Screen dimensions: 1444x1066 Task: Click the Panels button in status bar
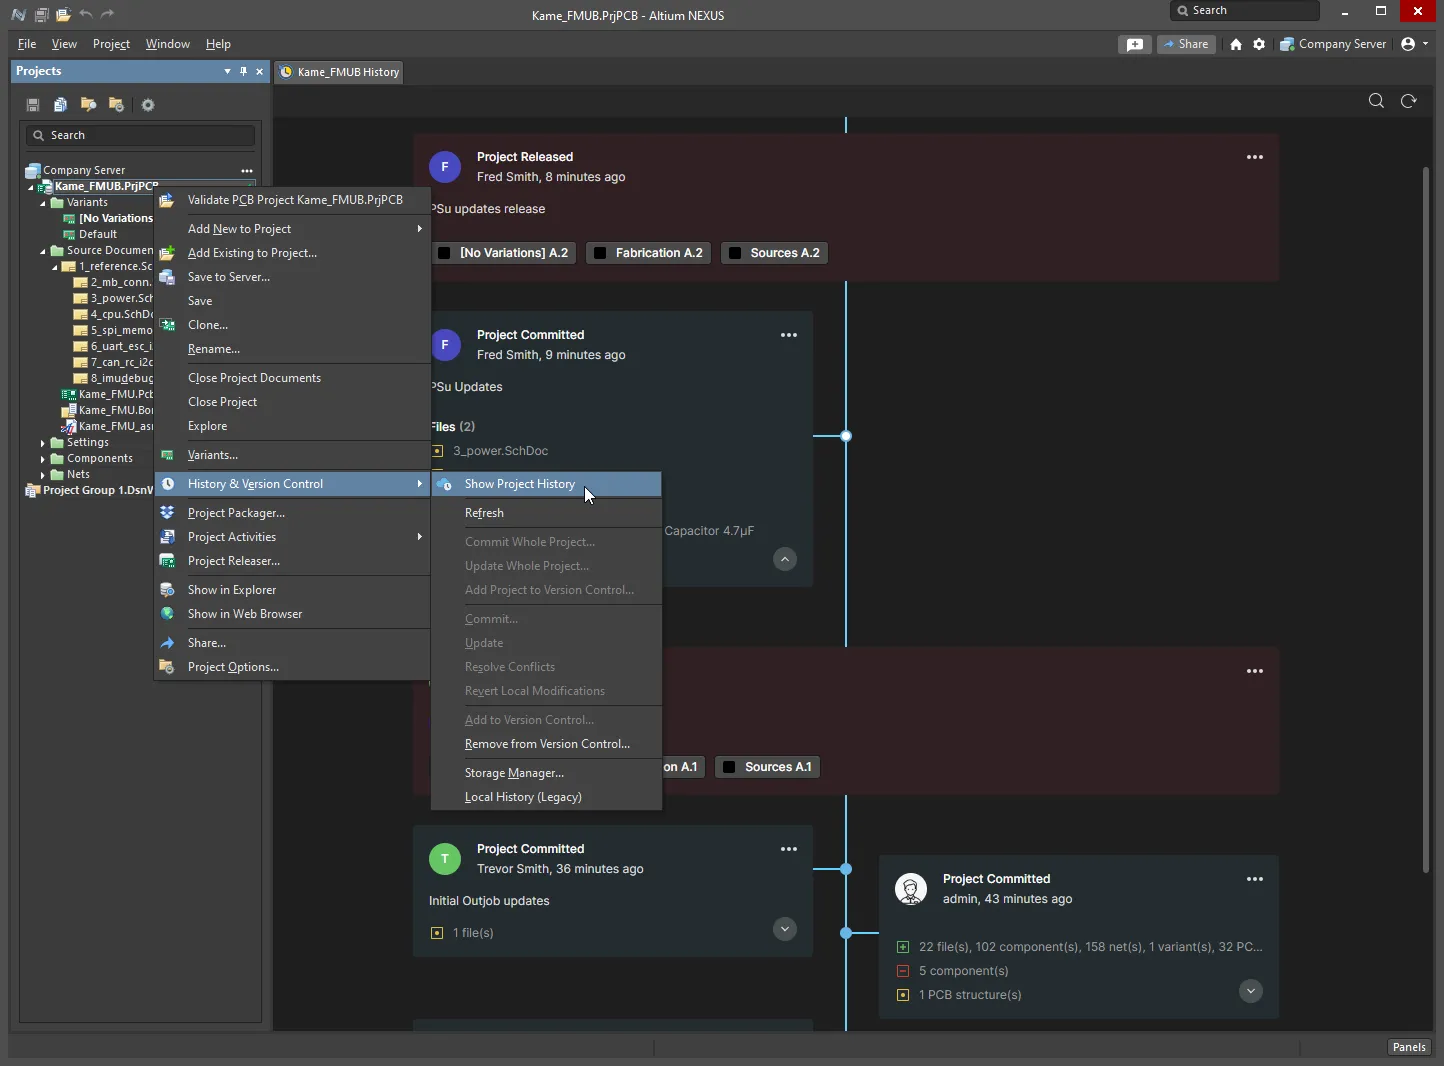click(1408, 1047)
